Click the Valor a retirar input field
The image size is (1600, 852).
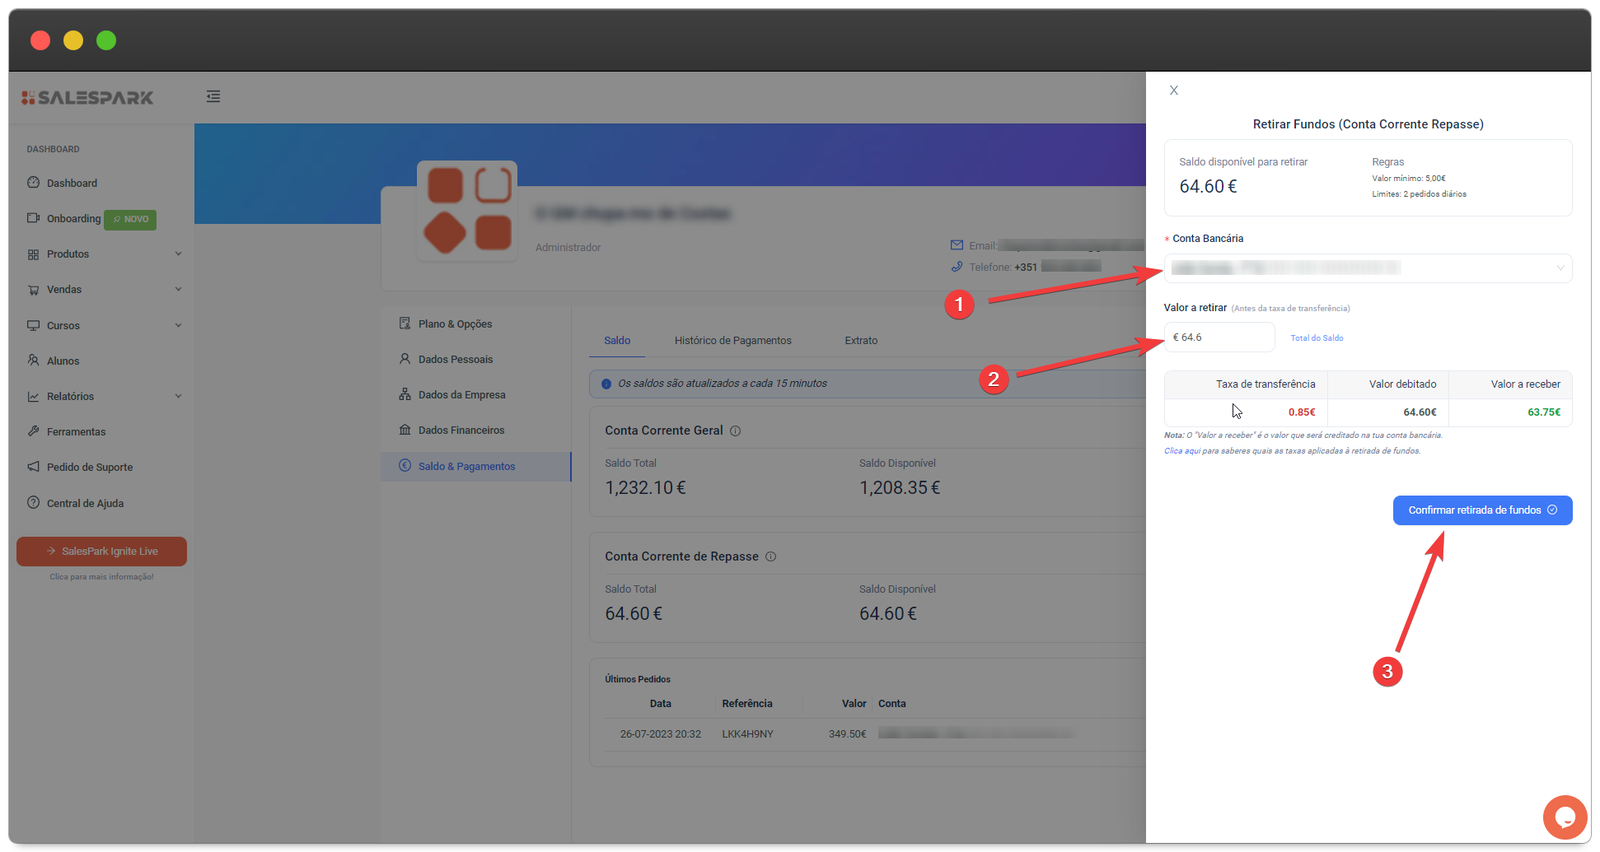pyautogui.click(x=1220, y=338)
